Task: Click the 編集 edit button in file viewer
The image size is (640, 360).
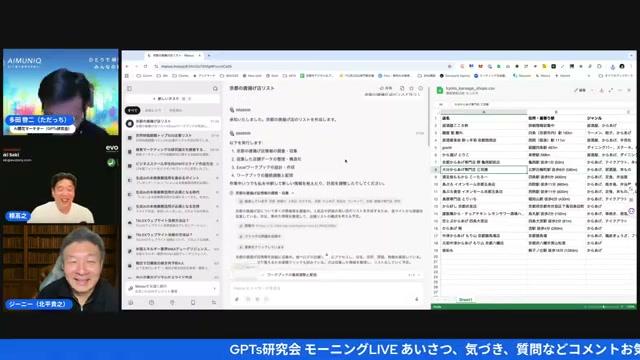Action: (x=580, y=90)
